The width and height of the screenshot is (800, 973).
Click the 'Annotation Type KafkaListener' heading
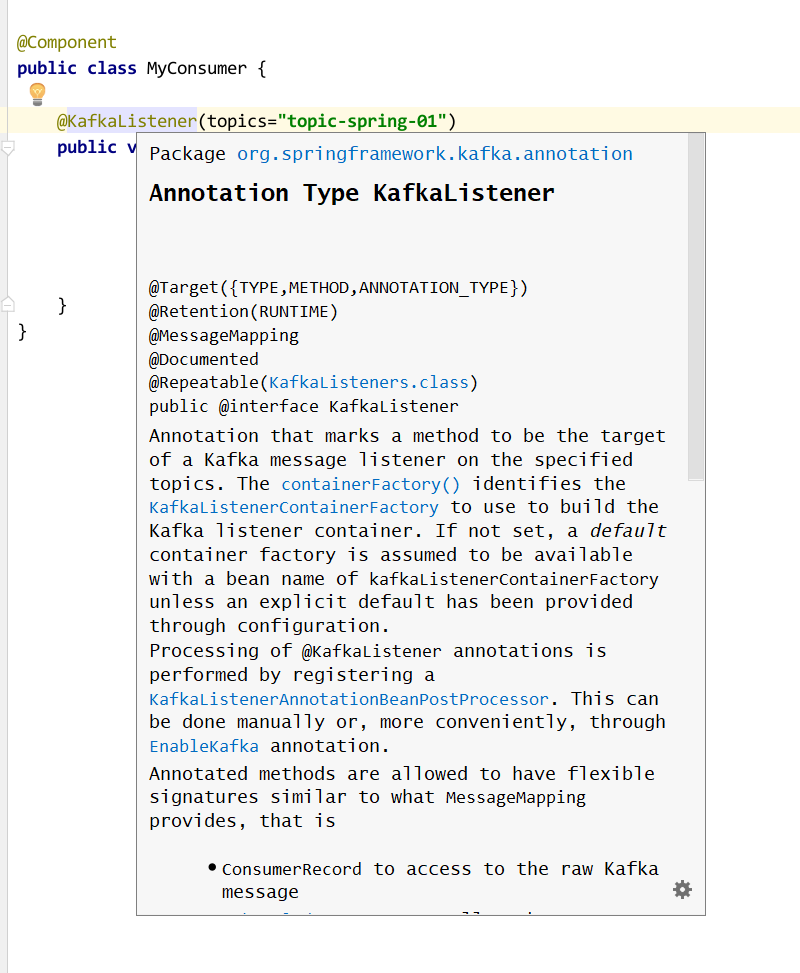pyautogui.click(x=351, y=193)
